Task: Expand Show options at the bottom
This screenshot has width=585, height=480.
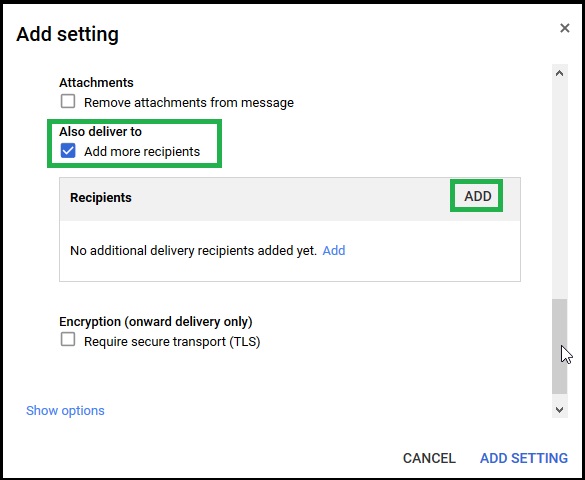Action: pos(65,411)
